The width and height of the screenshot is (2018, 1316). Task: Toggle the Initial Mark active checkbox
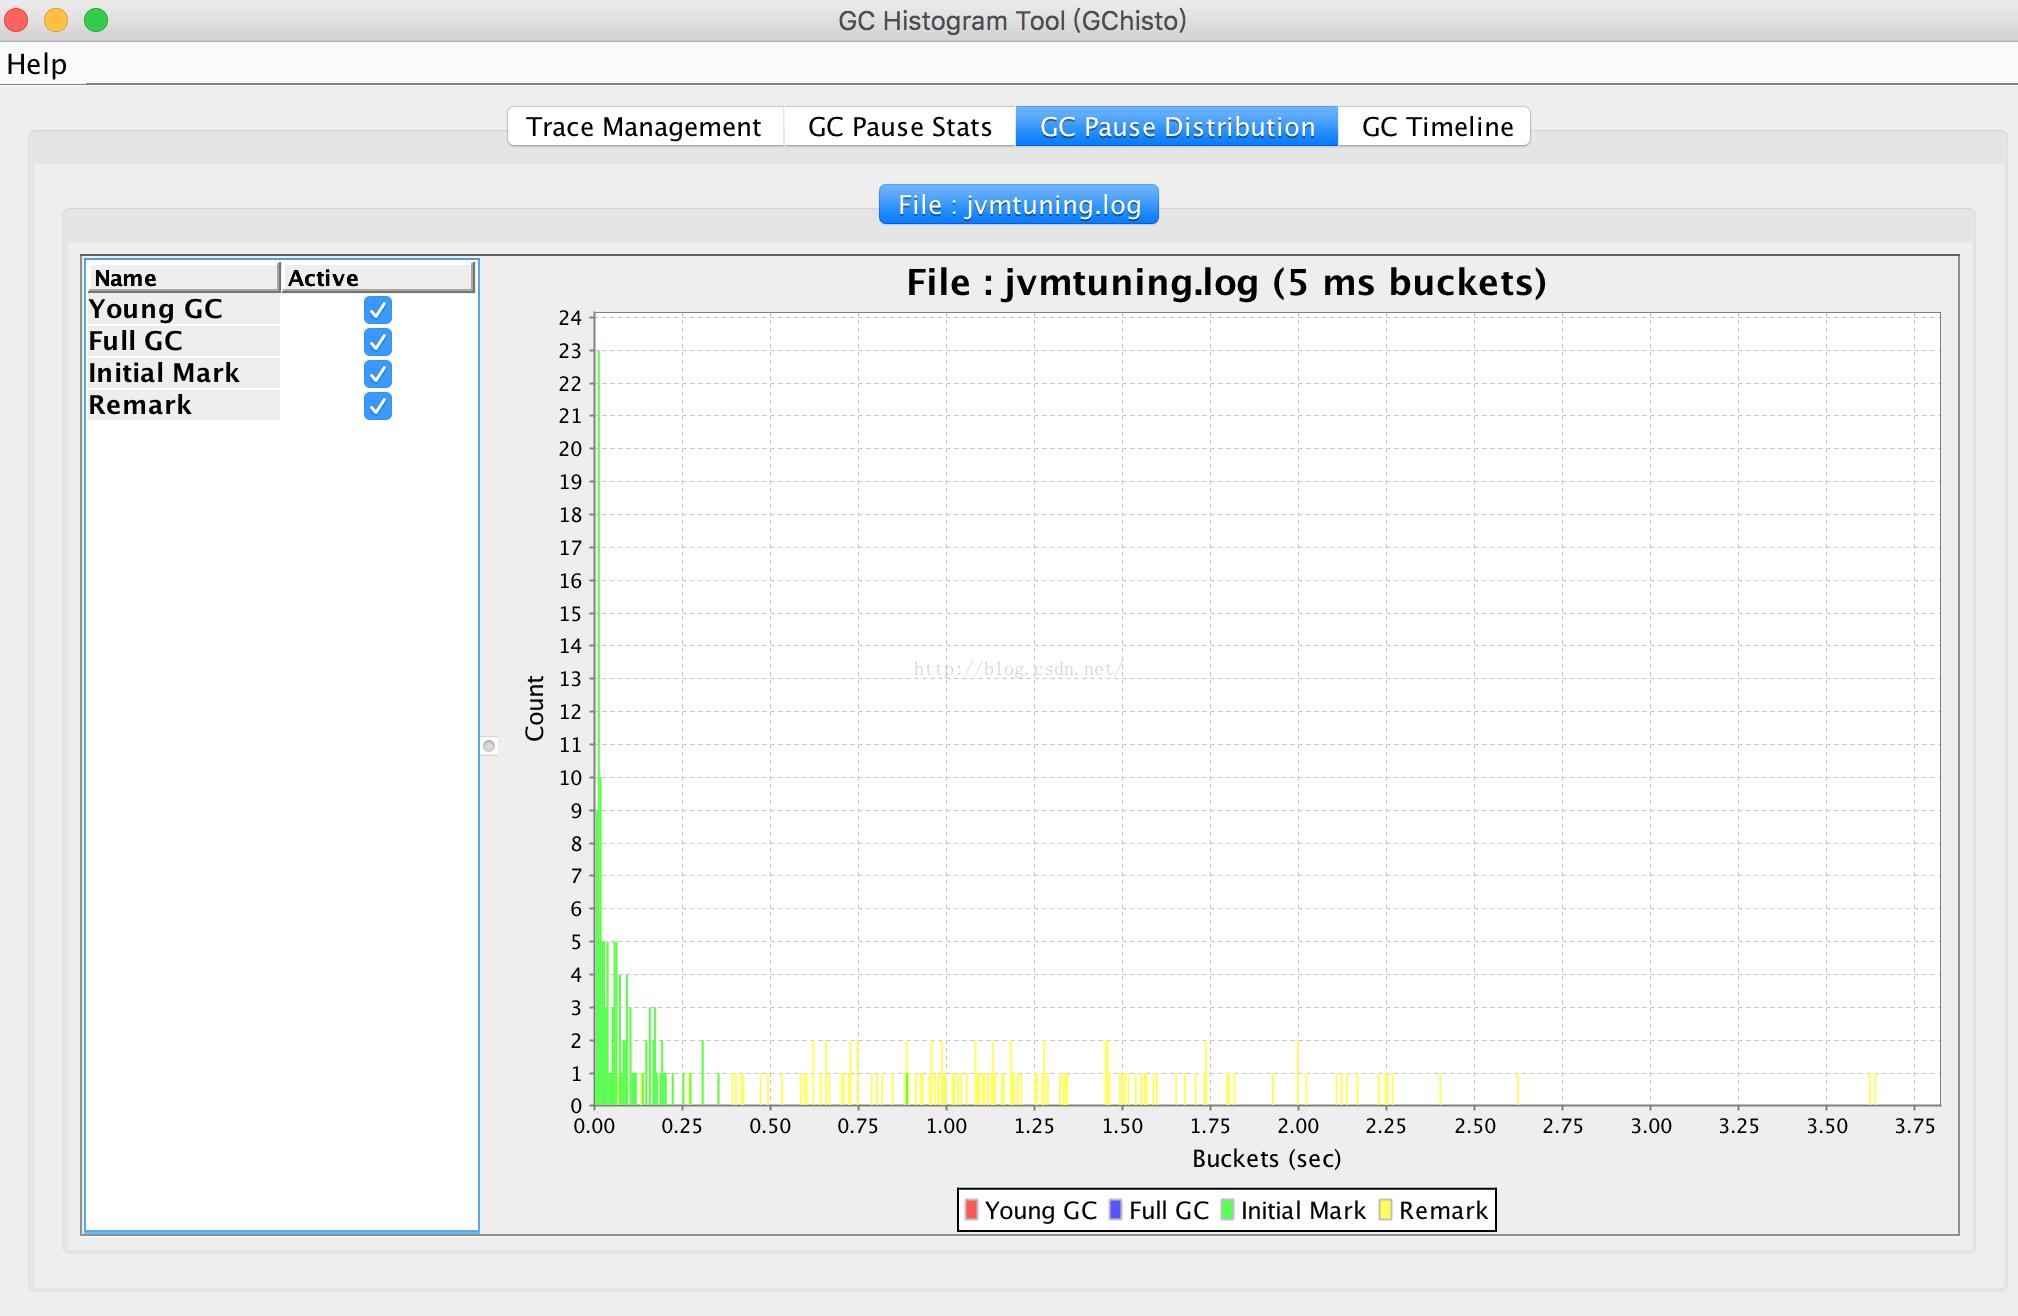point(378,374)
